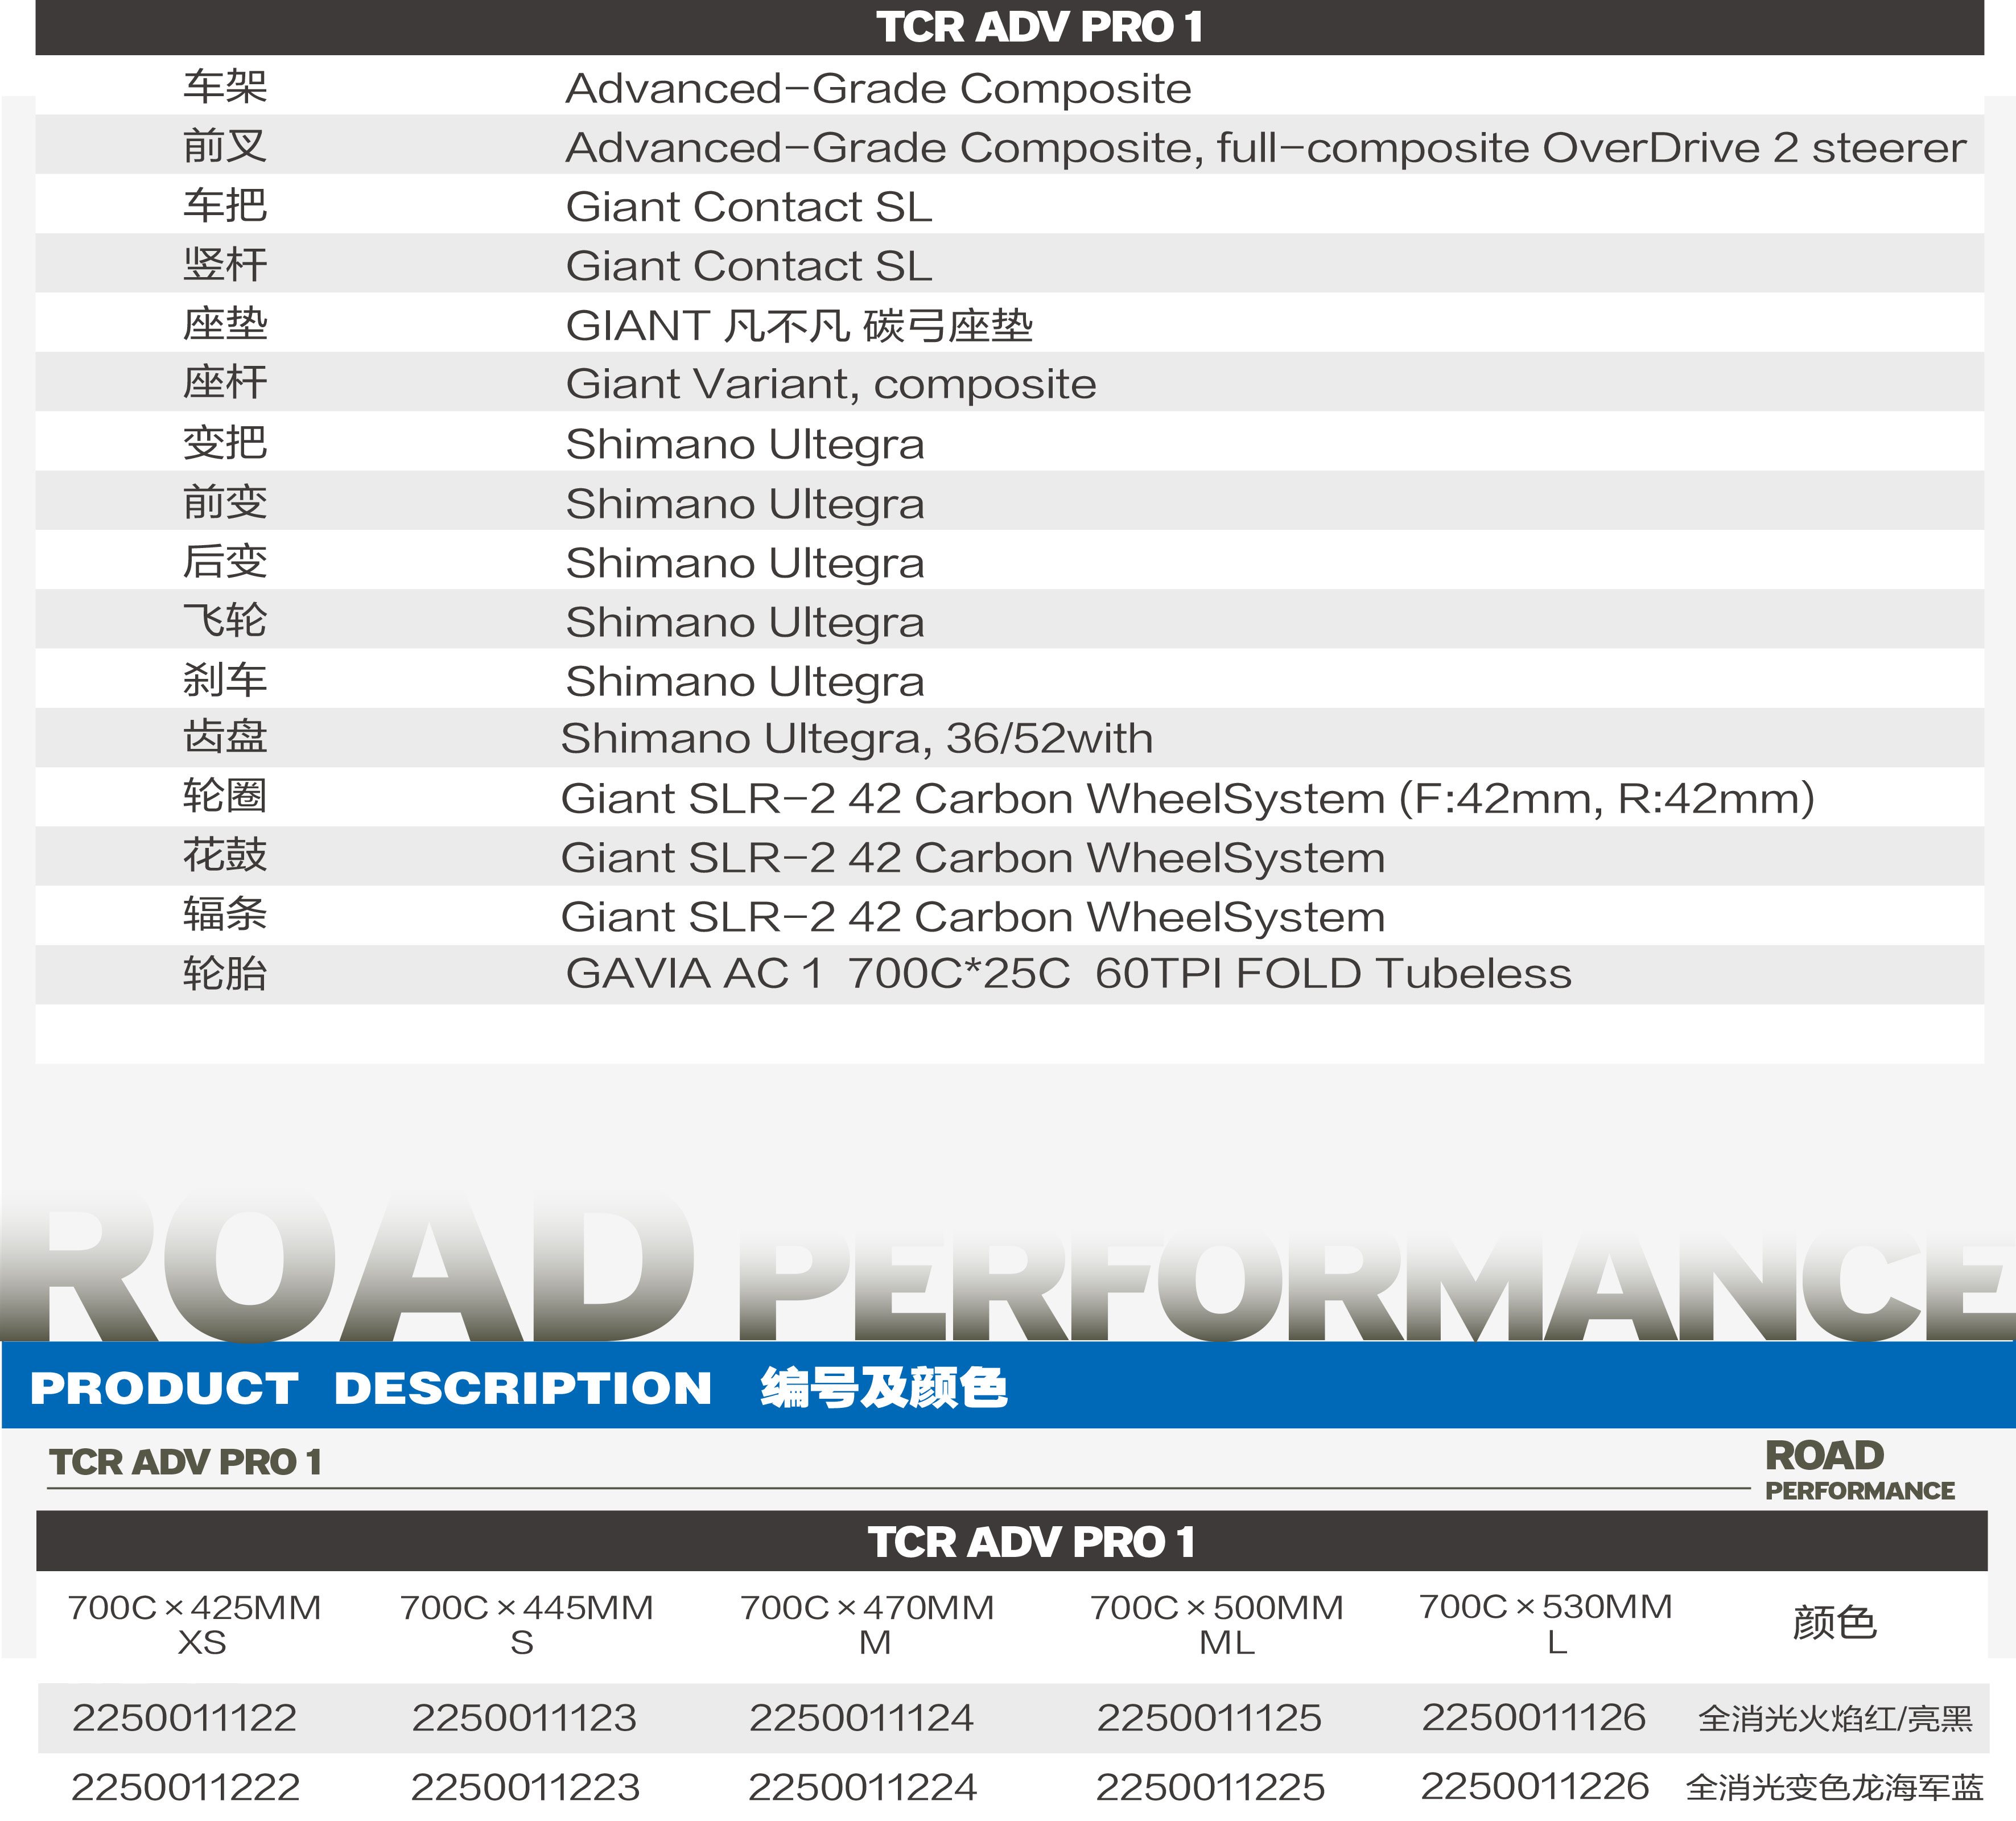
Task: Select 'GIANT 凡不凡 碳弓座垫' value
Action: point(799,325)
